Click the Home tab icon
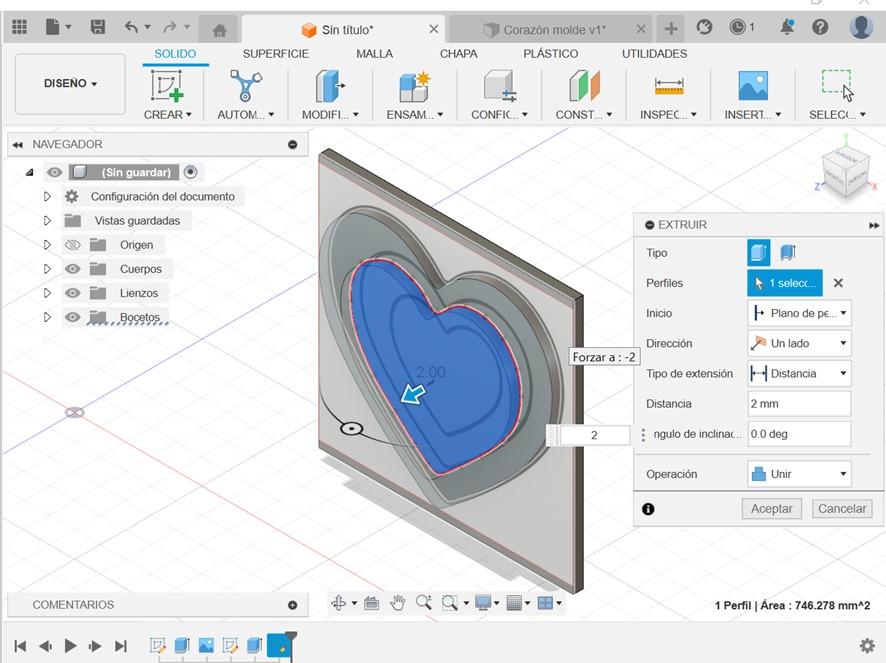 (220, 29)
